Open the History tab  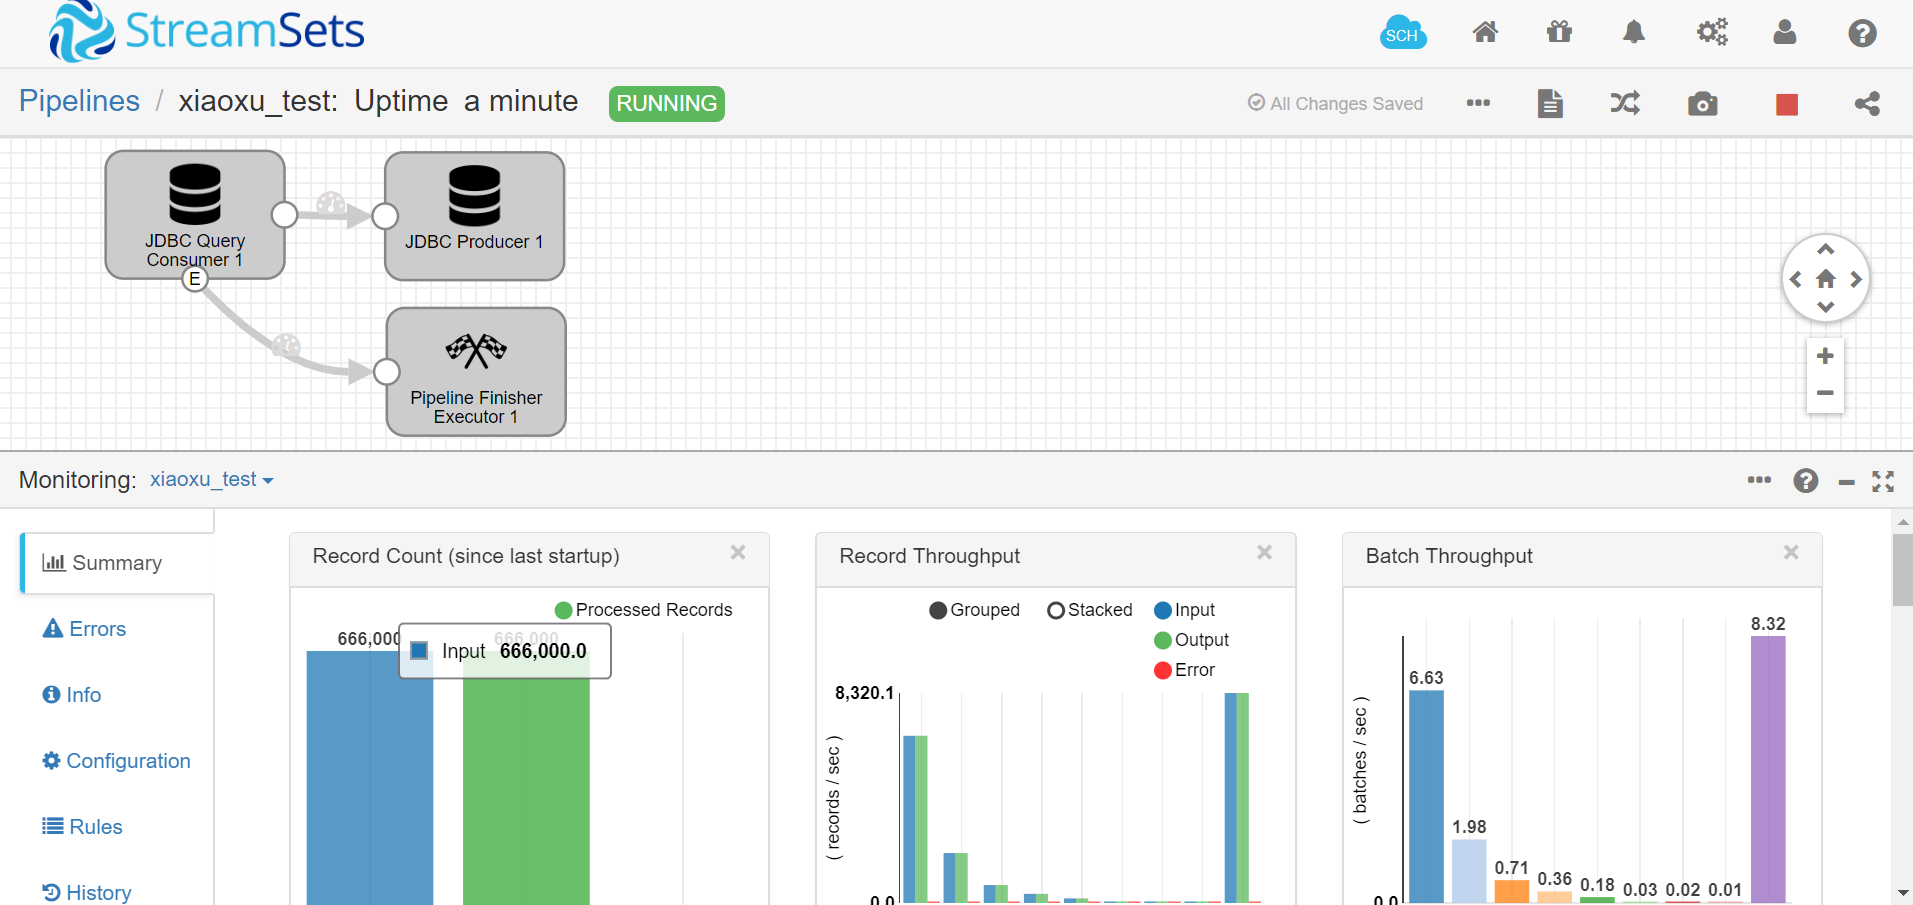[x=86, y=892]
